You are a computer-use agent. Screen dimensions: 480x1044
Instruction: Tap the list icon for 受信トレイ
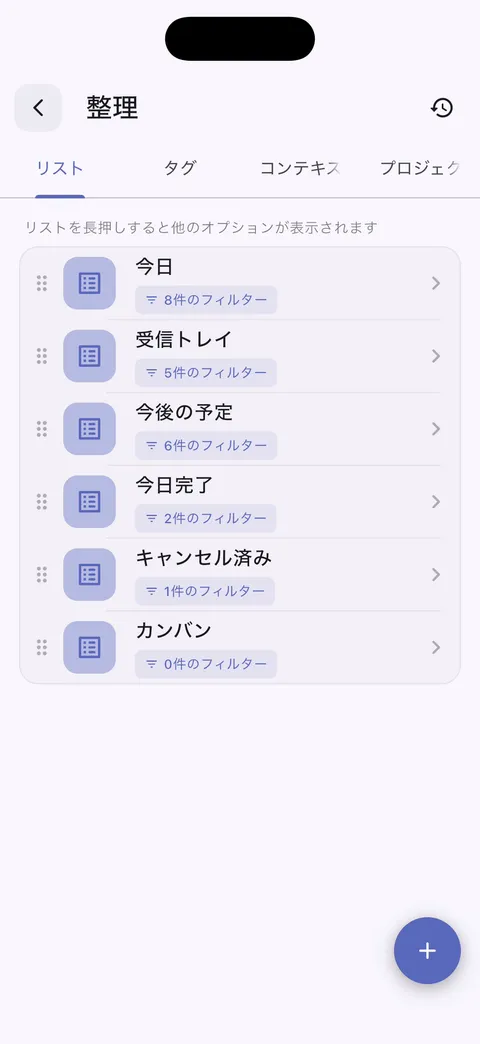click(x=89, y=356)
